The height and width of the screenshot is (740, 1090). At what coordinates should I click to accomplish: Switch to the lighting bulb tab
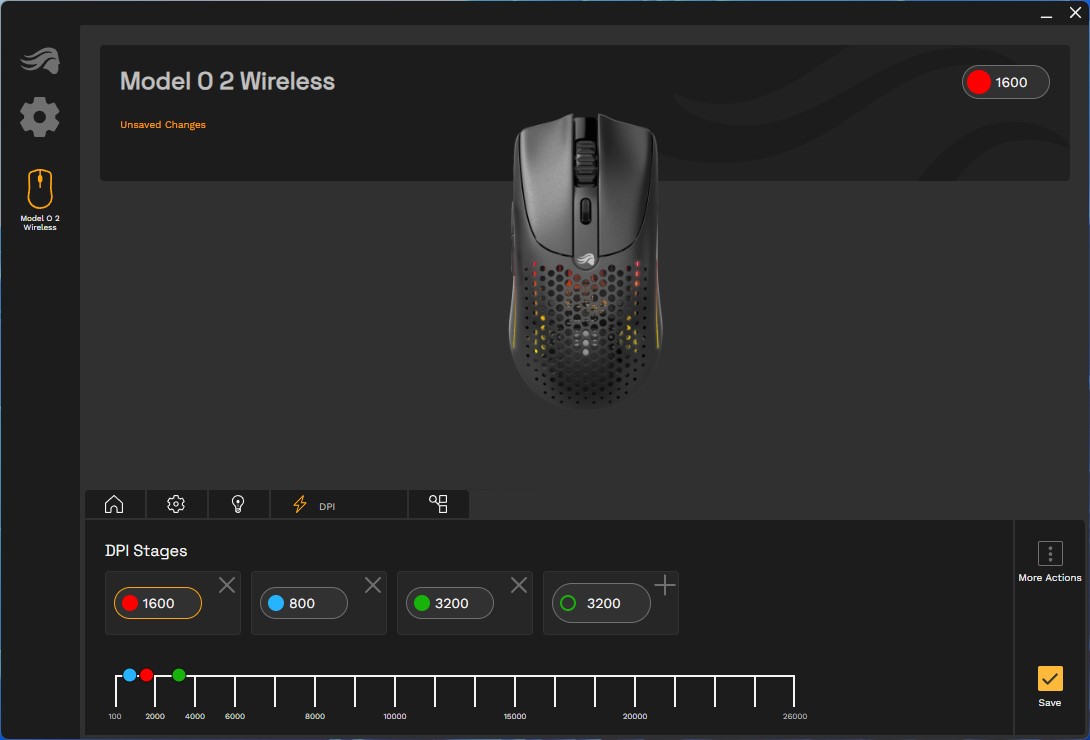[238, 504]
